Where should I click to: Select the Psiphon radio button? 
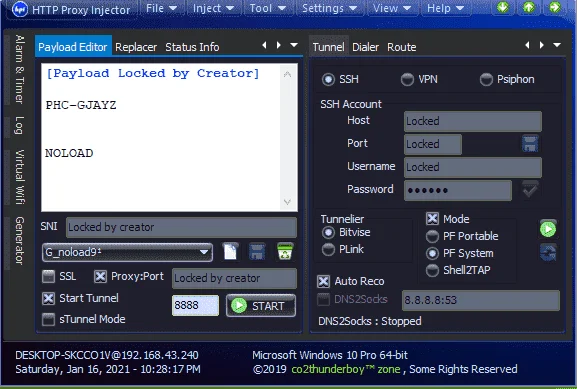(x=486, y=79)
